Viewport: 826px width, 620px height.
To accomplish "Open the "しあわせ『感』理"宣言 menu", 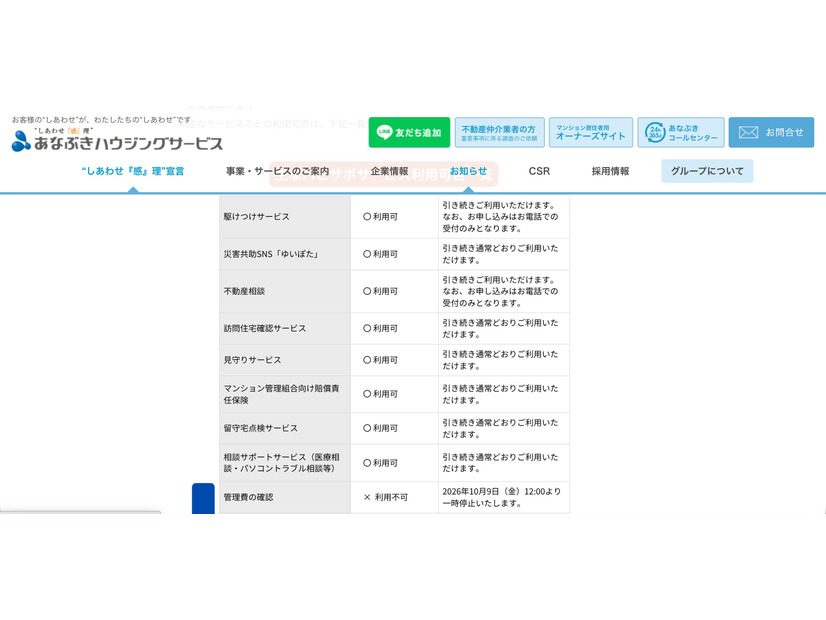I will [133, 171].
